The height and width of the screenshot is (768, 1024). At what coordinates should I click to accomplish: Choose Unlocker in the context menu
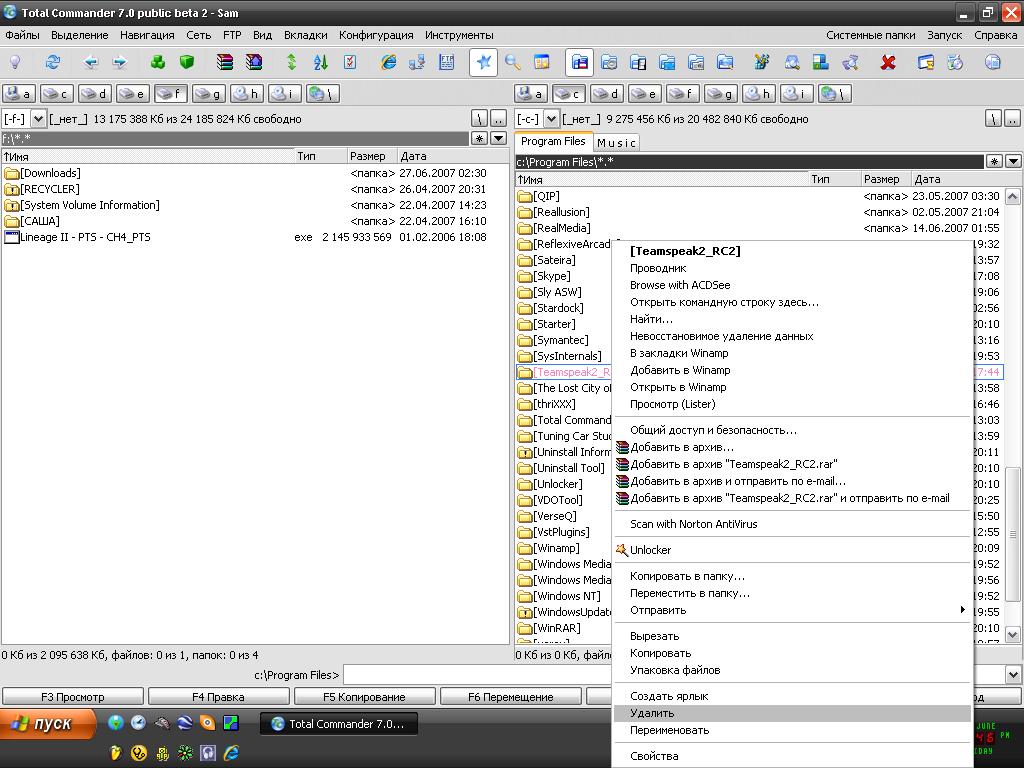coord(792,550)
